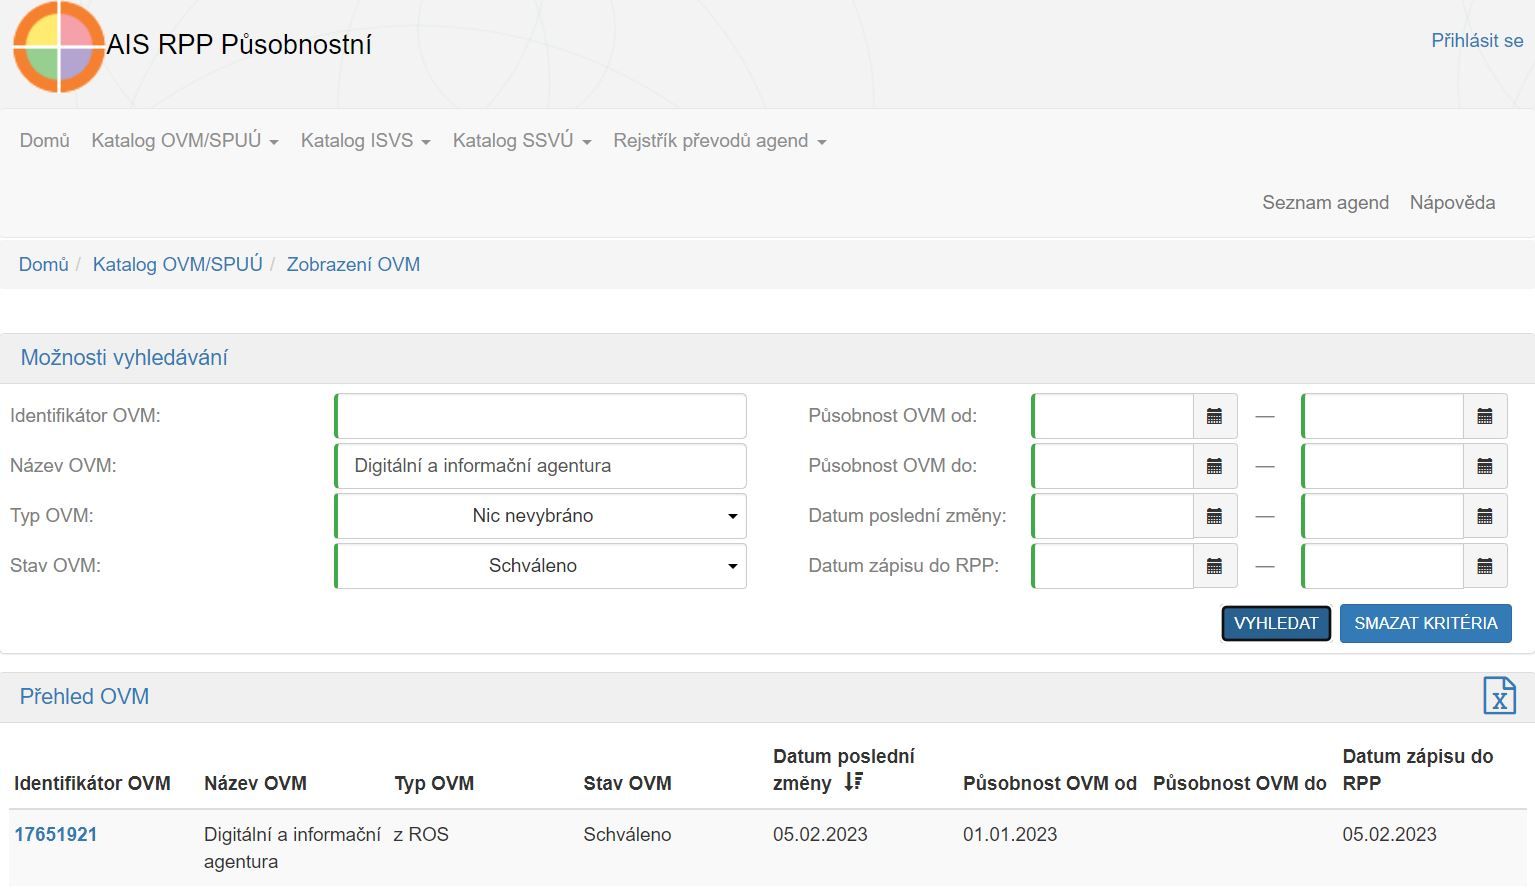Toggle sort icon on Datum poslední změny column
Screen dimensions: 1535x890
853,782
